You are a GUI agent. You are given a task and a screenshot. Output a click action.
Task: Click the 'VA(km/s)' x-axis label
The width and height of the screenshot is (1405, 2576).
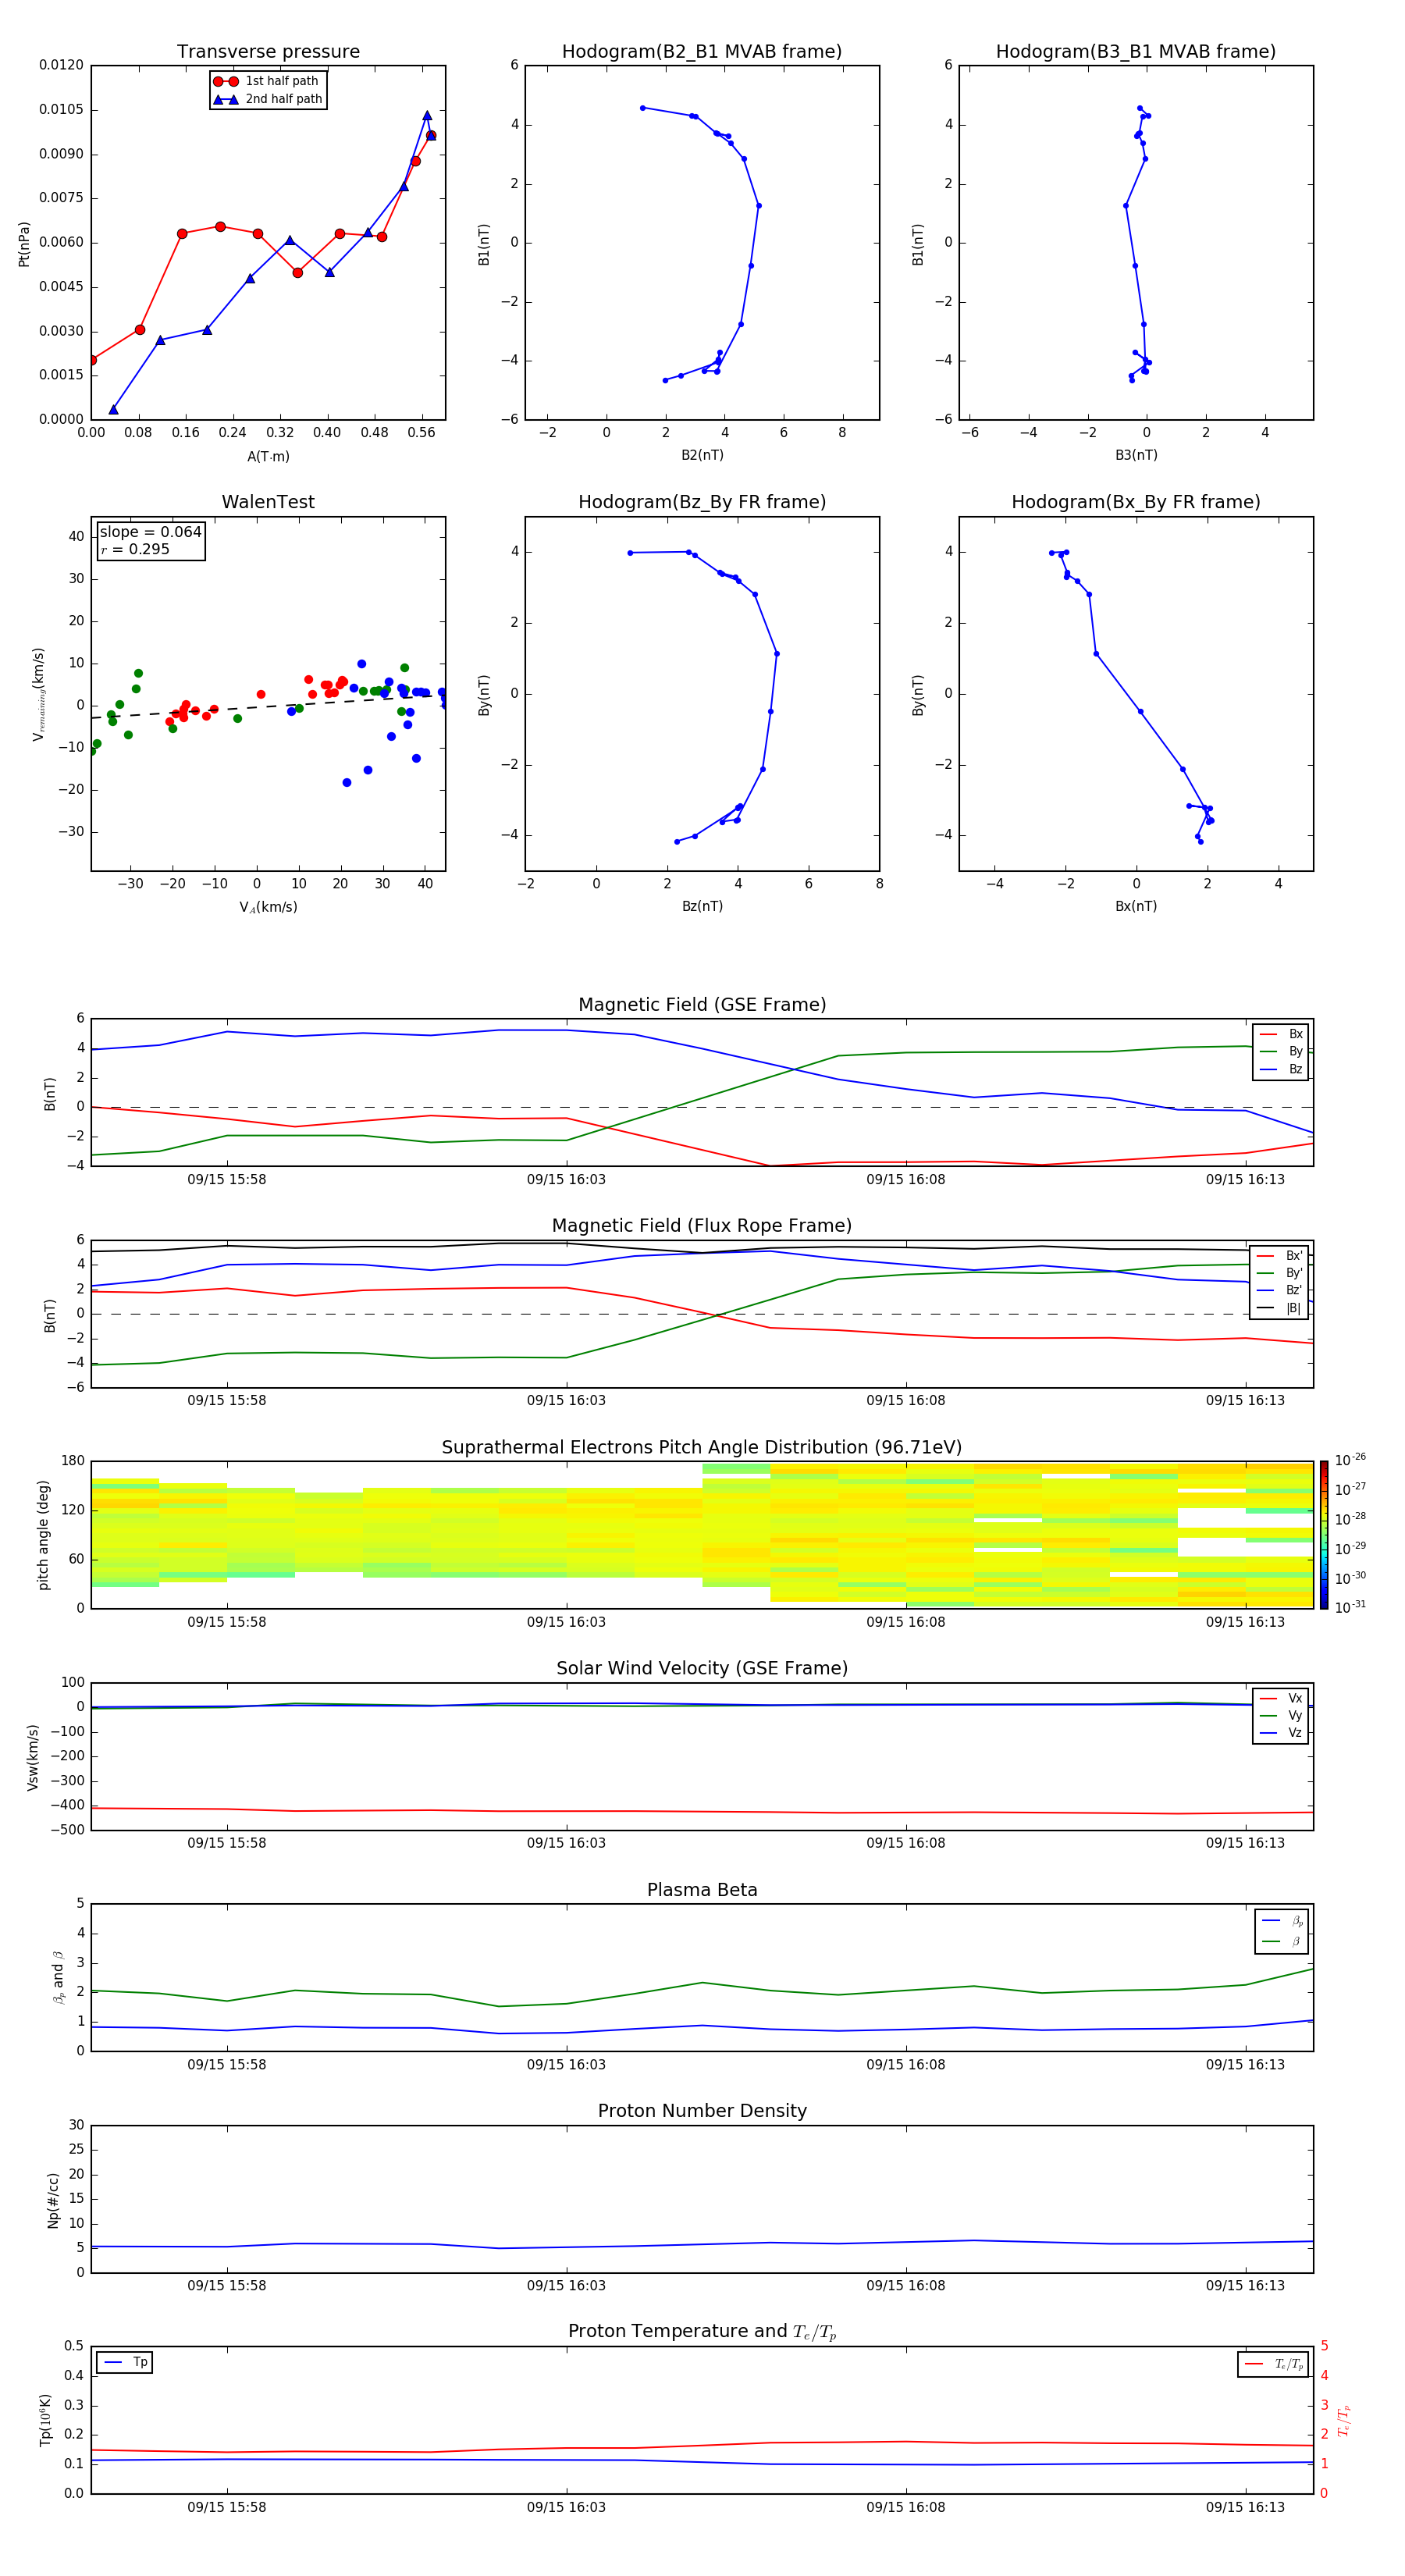(268, 907)
